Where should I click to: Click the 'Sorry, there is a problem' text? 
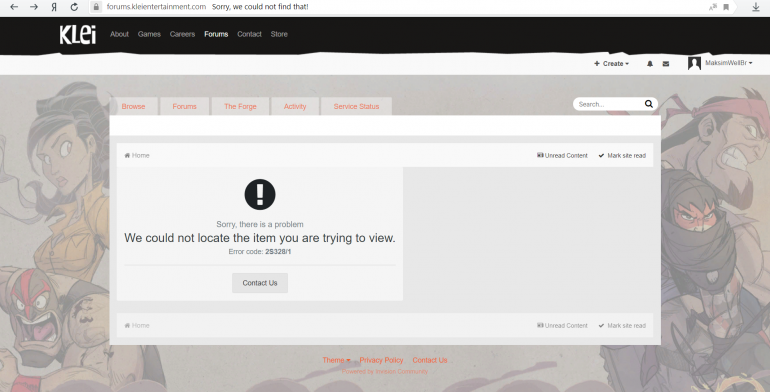pyautogui.click(x=260, y=224)
